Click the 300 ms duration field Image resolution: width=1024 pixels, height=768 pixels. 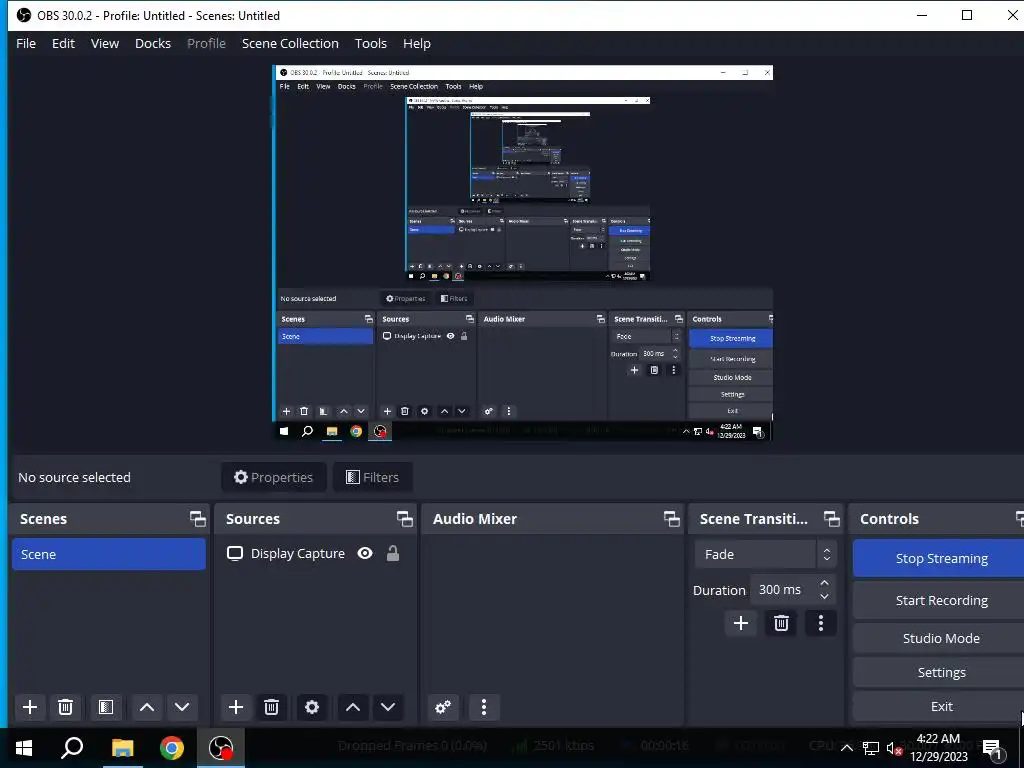782,590
